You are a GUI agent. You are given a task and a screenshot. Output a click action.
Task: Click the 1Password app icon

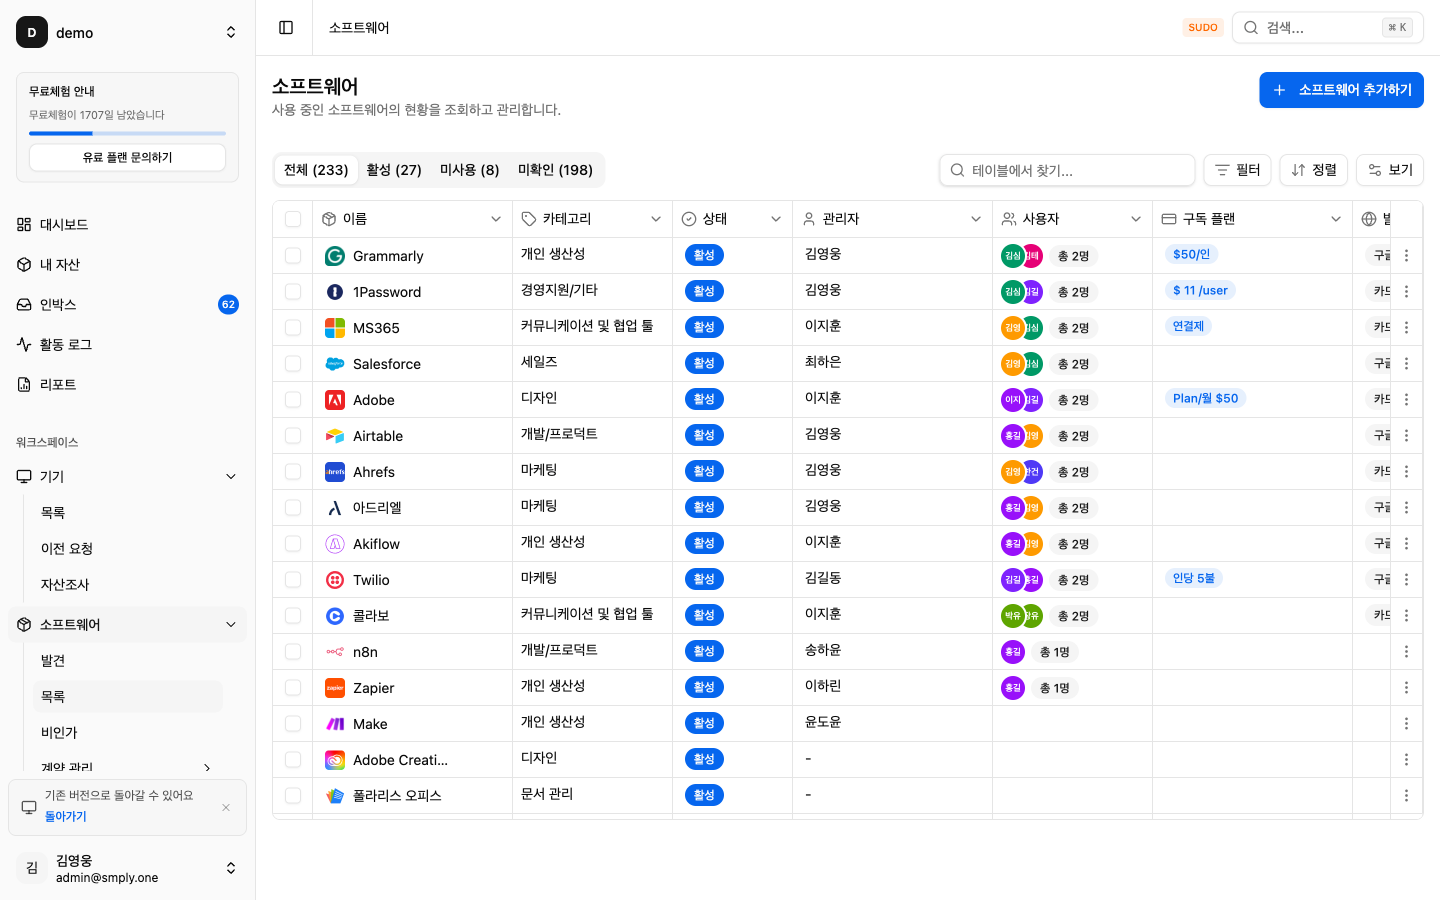(335, 292)
